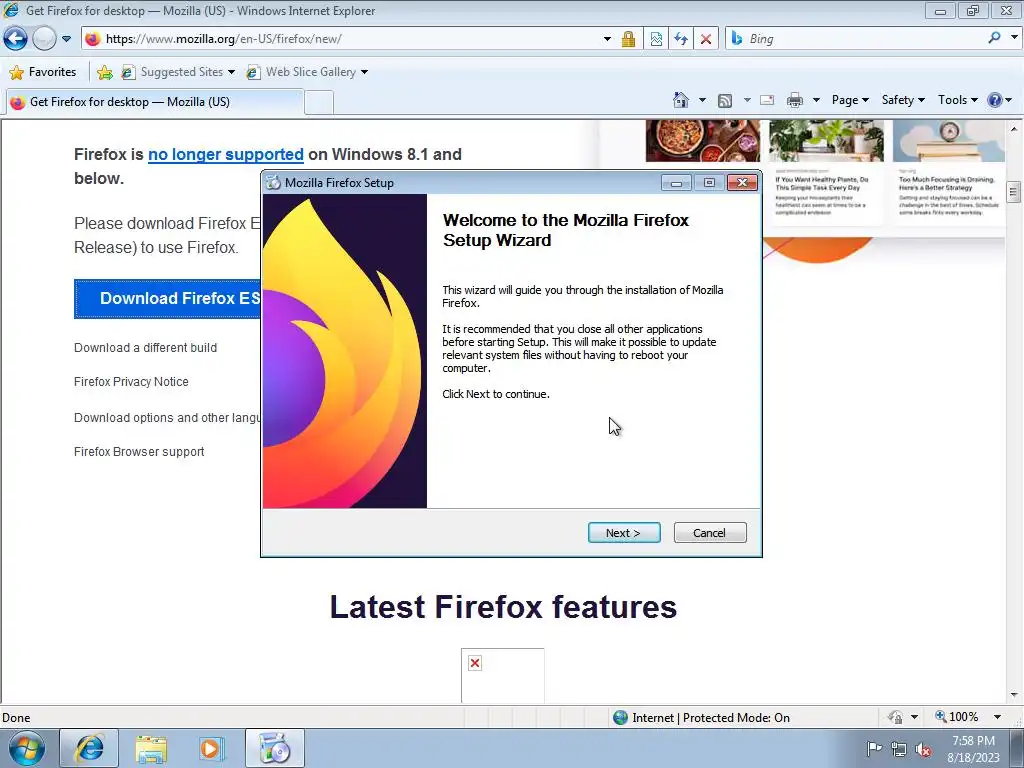Expand the zoom level dropdown arrow
Viewport: 1024px width, 768px height.
pyautogui.click(x=997, y=717)
